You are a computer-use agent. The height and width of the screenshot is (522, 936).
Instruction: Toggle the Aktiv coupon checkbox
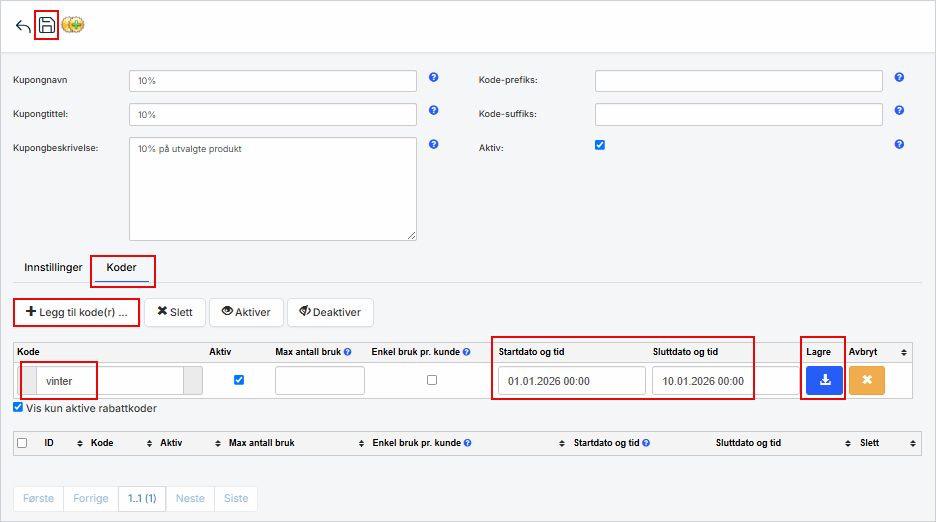point(600,145)
